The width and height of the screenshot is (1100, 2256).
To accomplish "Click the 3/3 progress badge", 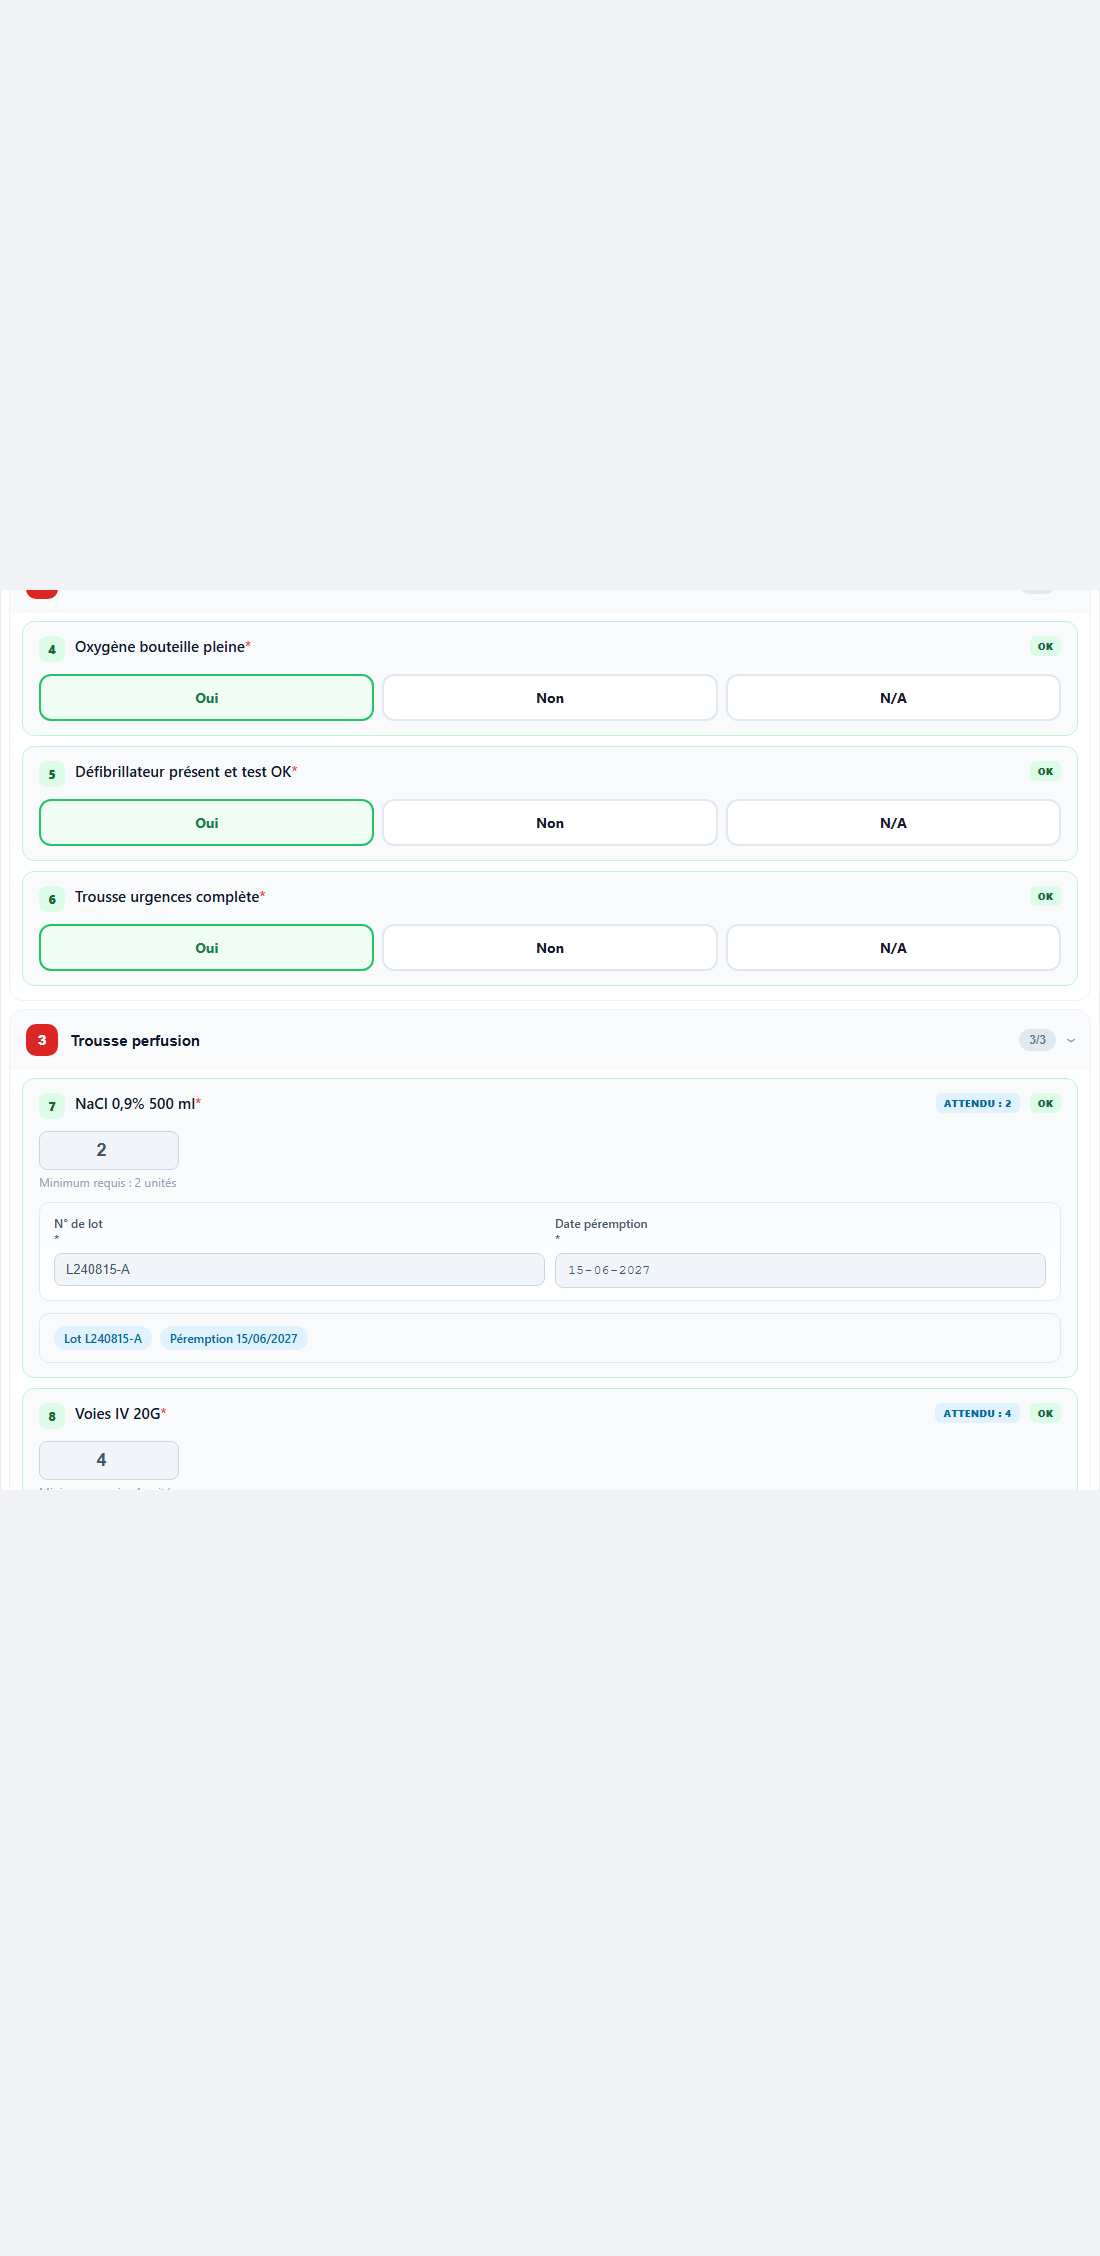I will [1037, 1040].
